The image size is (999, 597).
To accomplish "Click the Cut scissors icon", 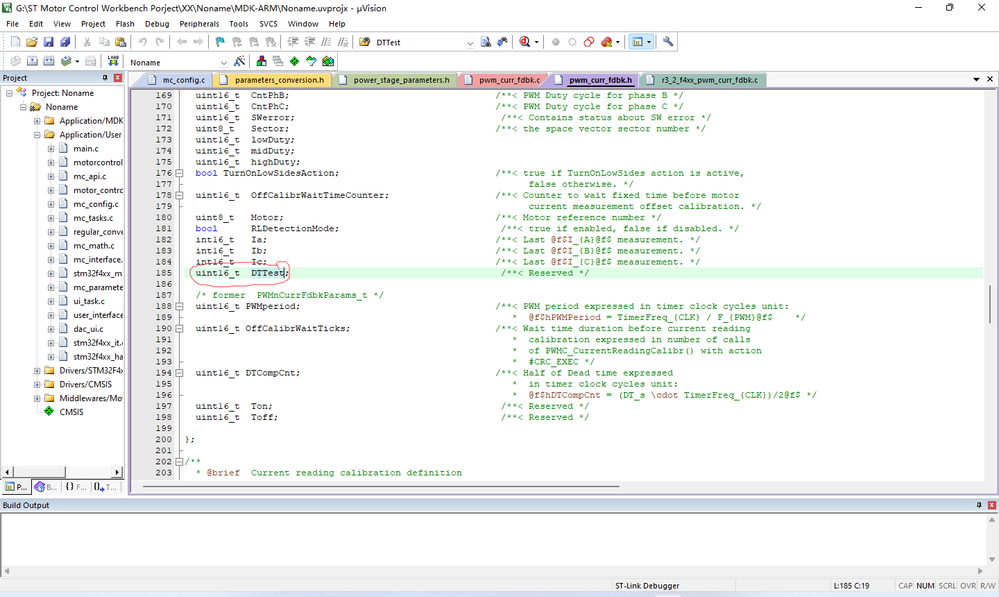I will click(x=87, y=42).
